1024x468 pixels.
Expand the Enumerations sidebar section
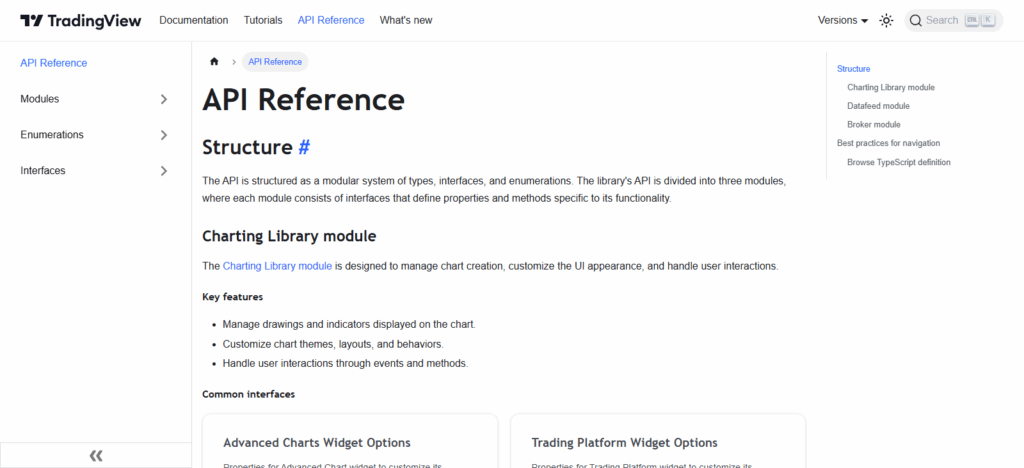point(164,135)
